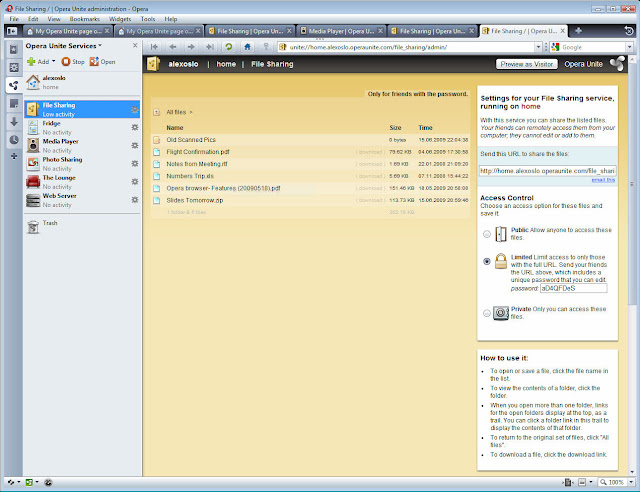Open the Trash in the Unite panel
The image size is (640, 492).
(42, 226)
